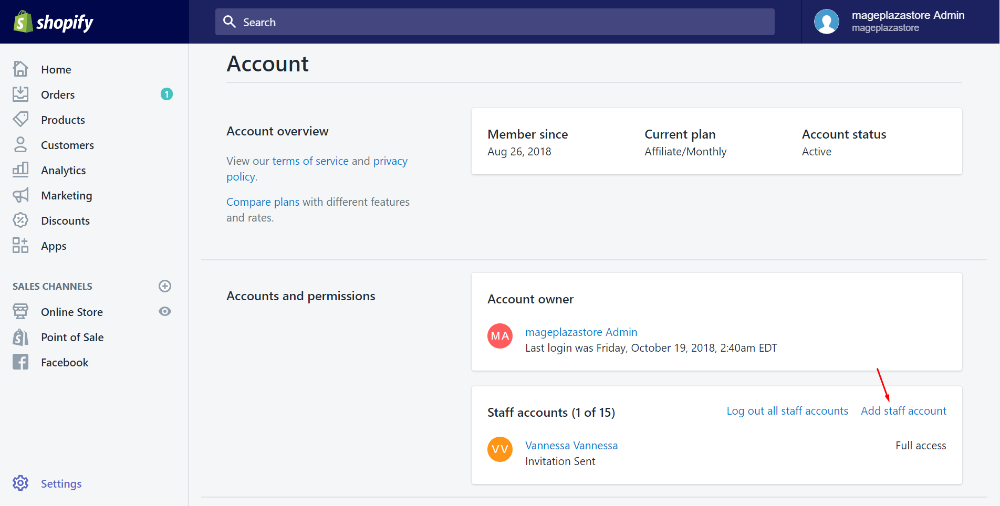Screen dimensions: 1000x506
Task: Open the Orders menu item
Action: click(x=58, y=94)
